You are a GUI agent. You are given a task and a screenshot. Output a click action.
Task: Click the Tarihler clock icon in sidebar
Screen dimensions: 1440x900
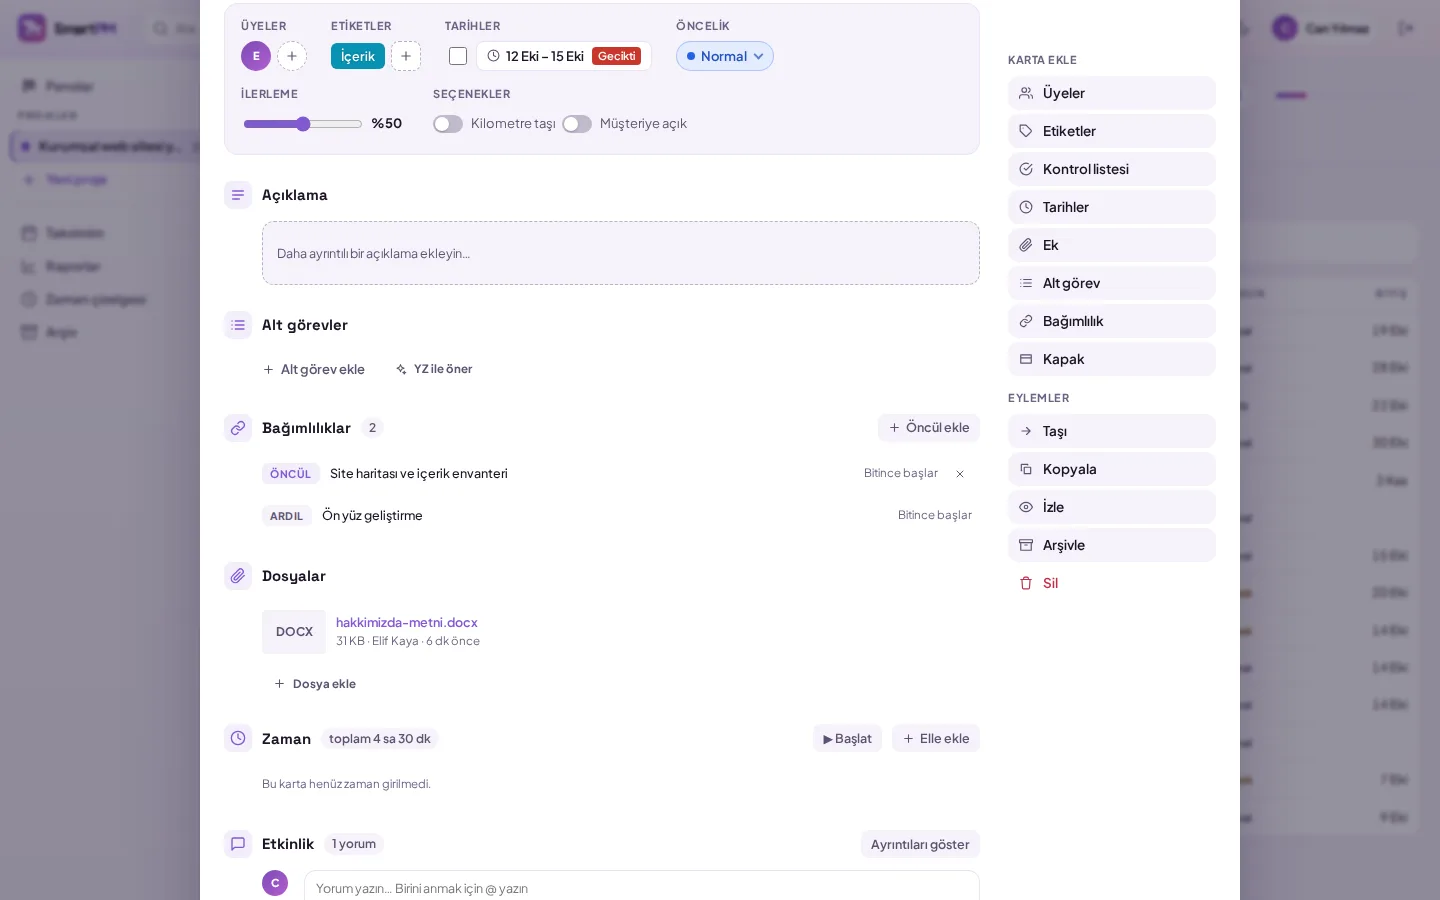click(x=1026, y=207)
